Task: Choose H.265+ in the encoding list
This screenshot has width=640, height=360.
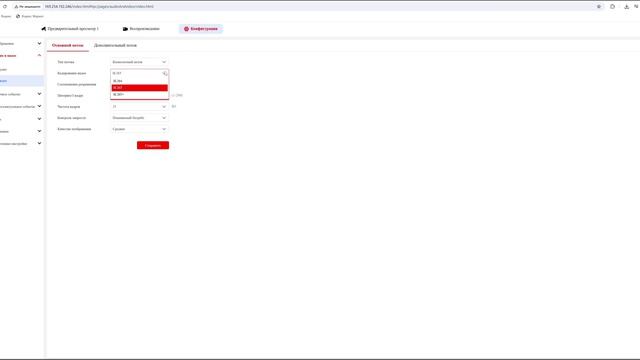Action: coord(140,95)
